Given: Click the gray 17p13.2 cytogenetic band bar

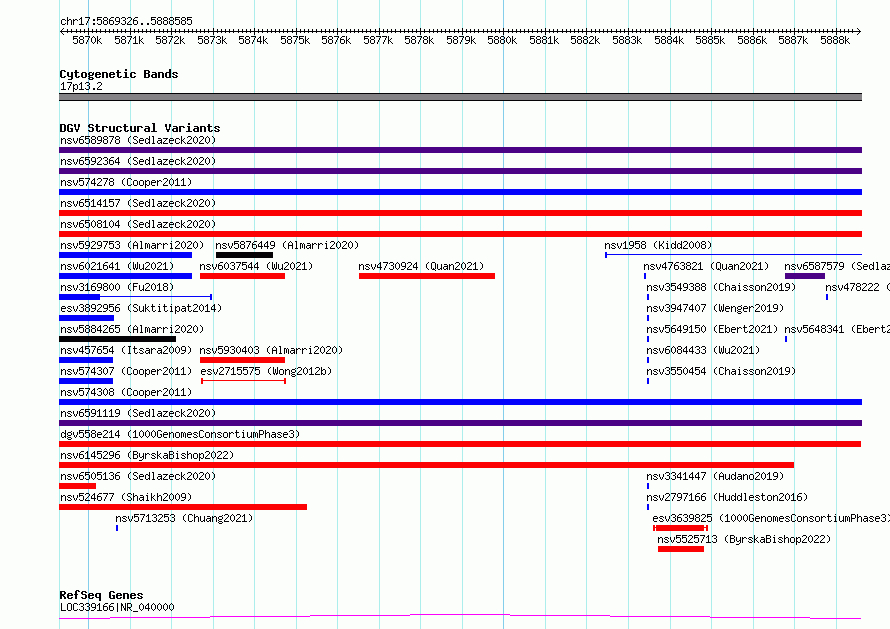Looking at the screenshot, I should click(460, 97).
